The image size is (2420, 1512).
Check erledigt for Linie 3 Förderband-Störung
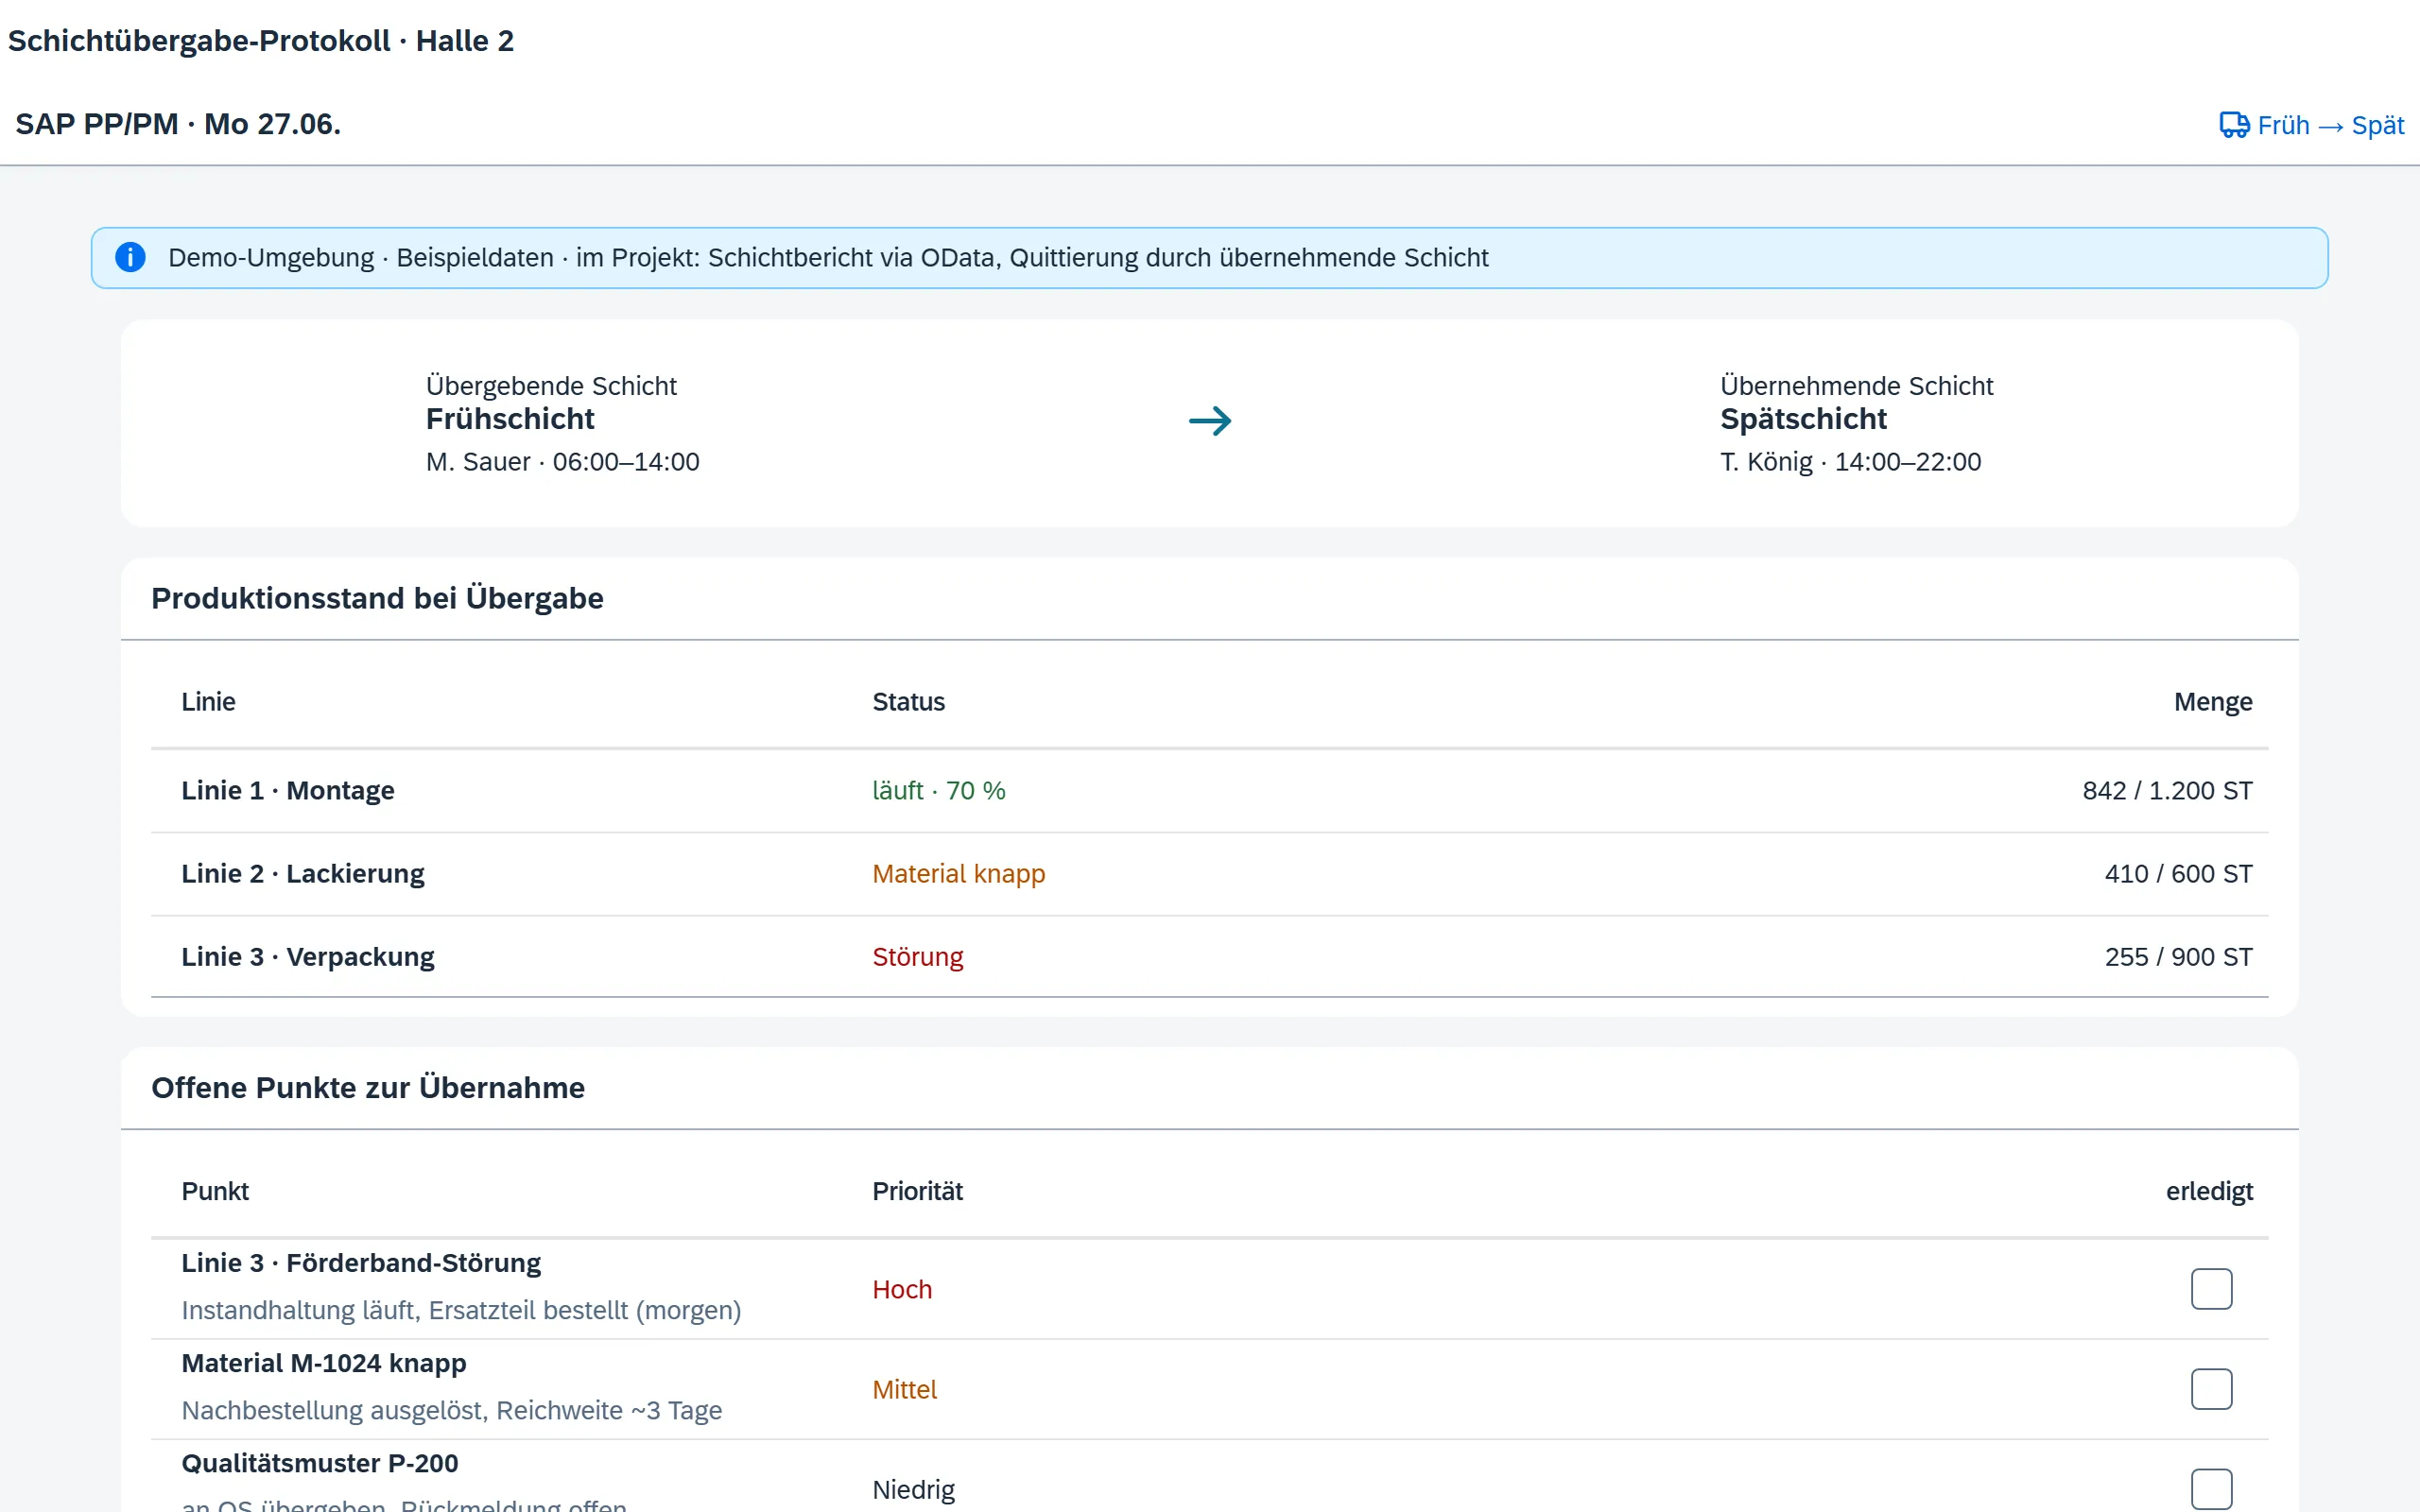[x=2211, y=1289]
